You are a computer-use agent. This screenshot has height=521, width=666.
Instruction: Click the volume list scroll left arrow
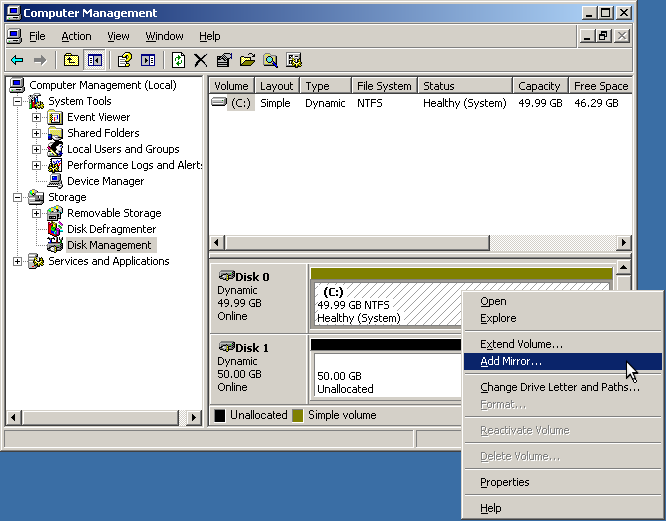pos(217,243)
